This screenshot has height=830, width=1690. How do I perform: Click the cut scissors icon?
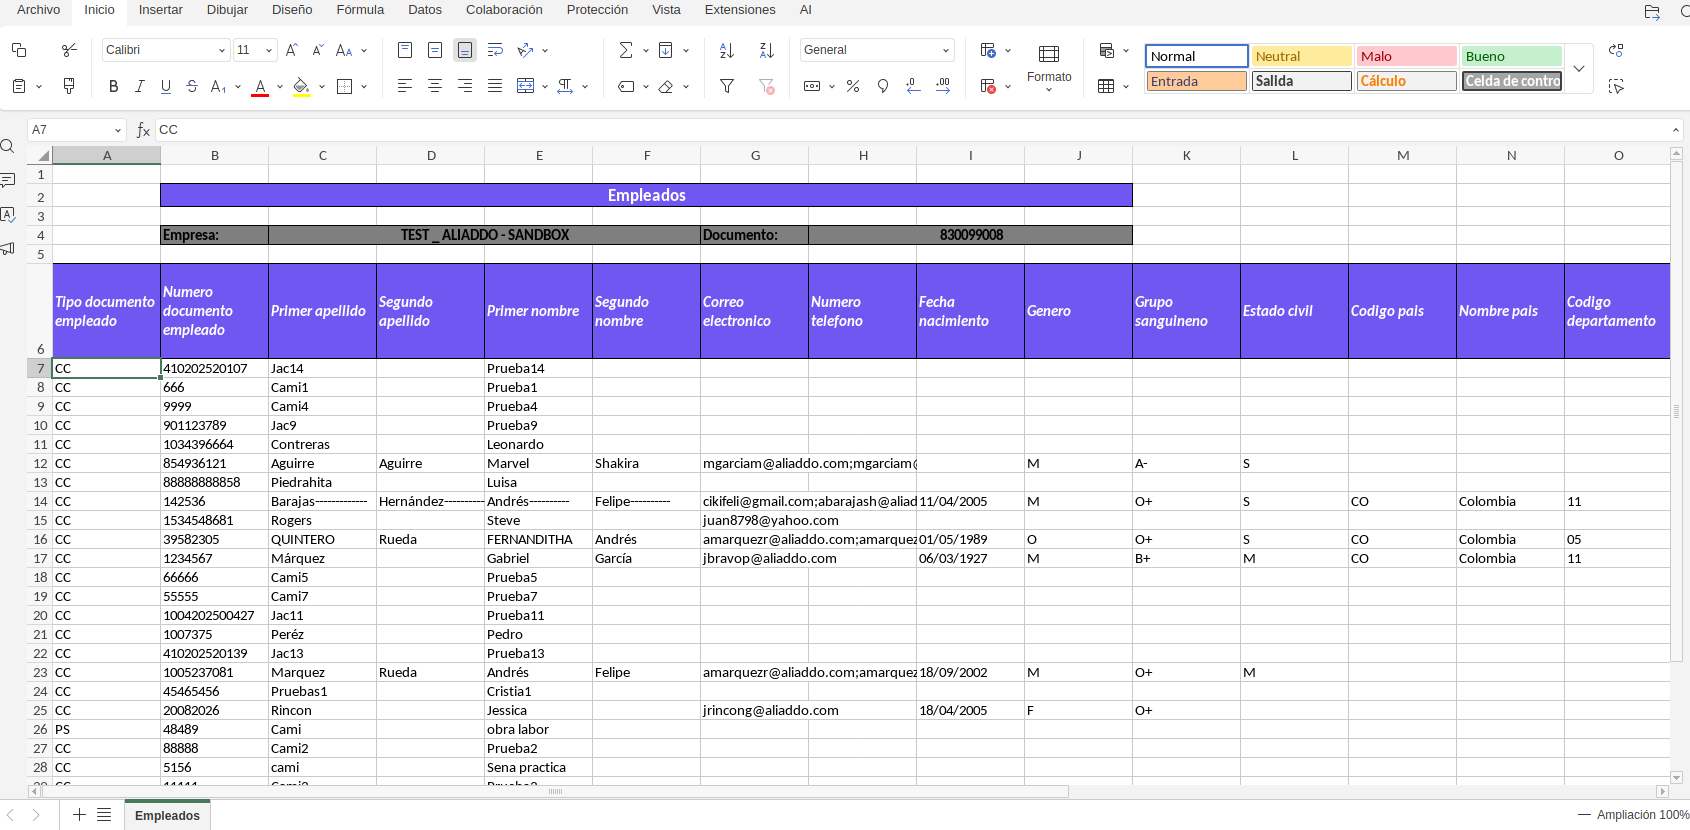[69, 50]
